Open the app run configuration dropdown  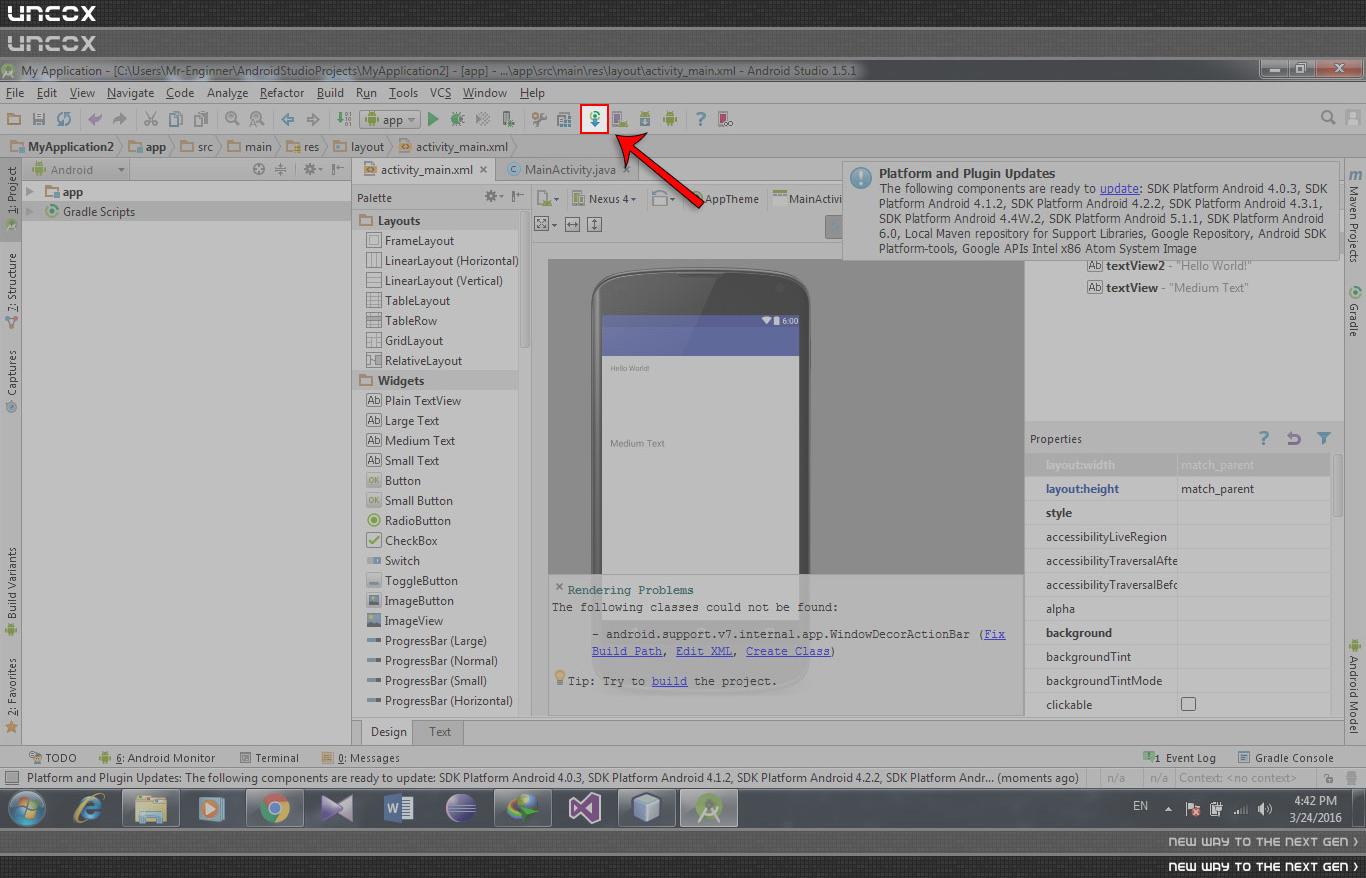point(390,119)
